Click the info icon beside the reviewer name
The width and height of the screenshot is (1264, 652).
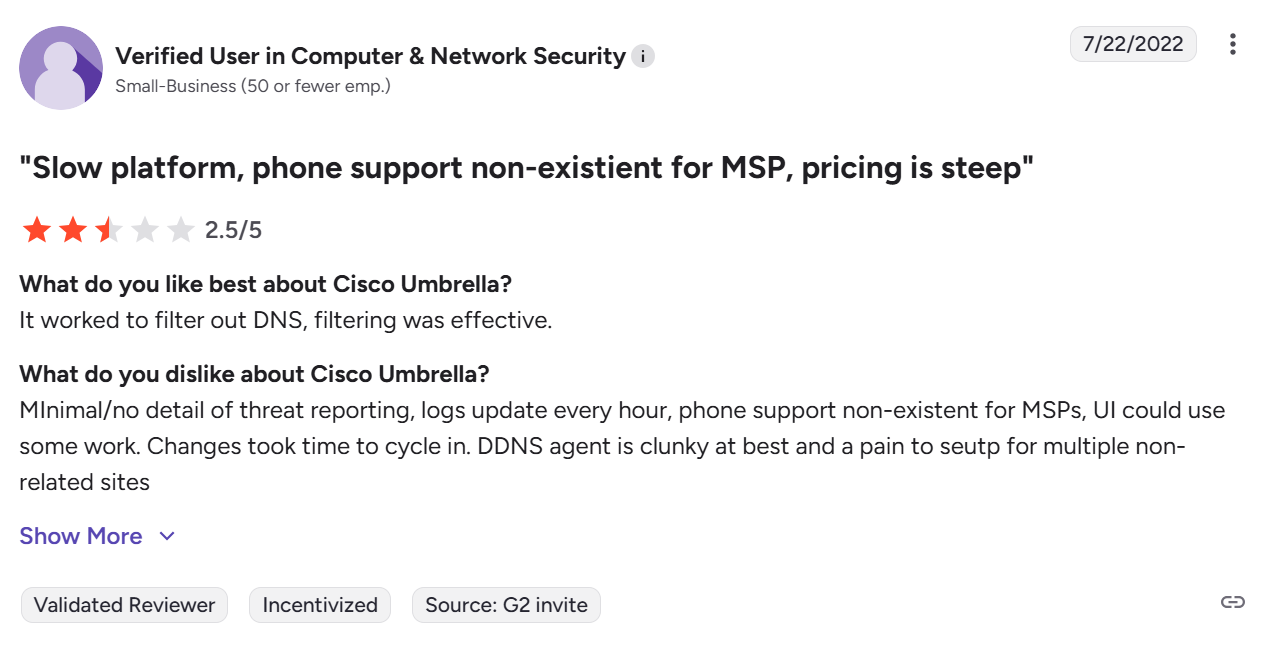click(643, 56)
